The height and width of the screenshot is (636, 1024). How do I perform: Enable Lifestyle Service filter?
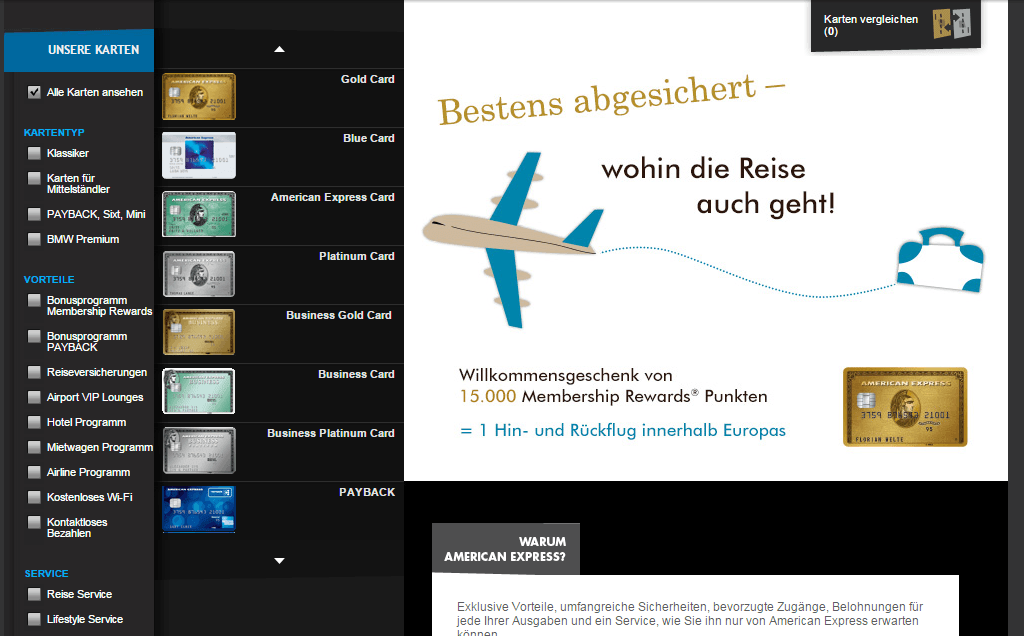click(34, 619)
